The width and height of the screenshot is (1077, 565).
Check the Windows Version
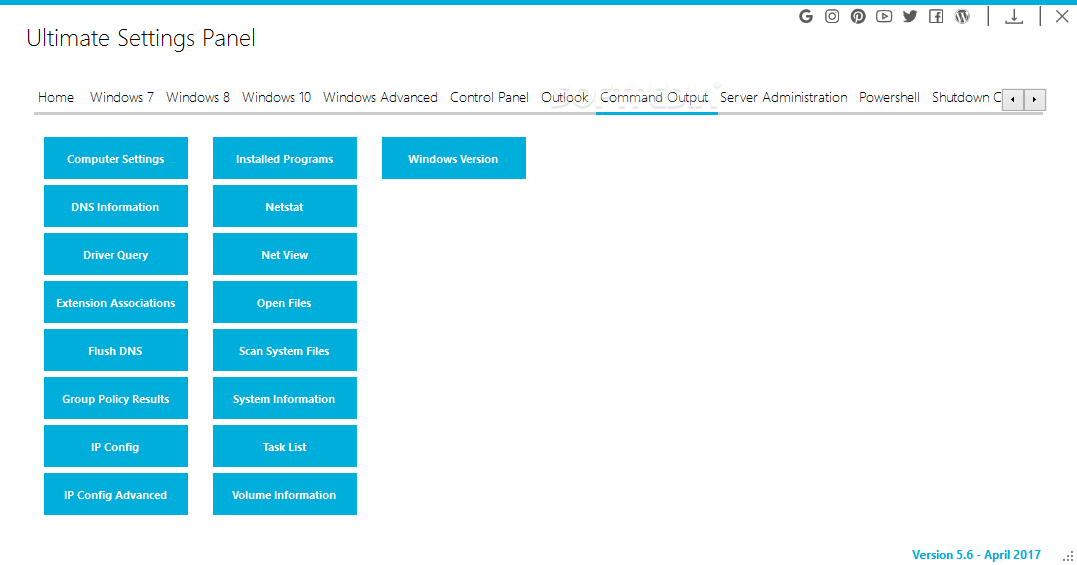[x=453, y=158]
